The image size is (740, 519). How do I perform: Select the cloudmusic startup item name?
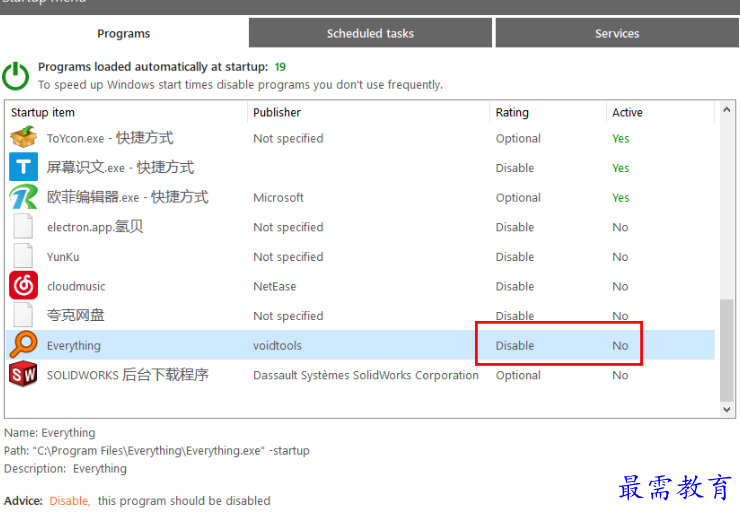[76, 286]
